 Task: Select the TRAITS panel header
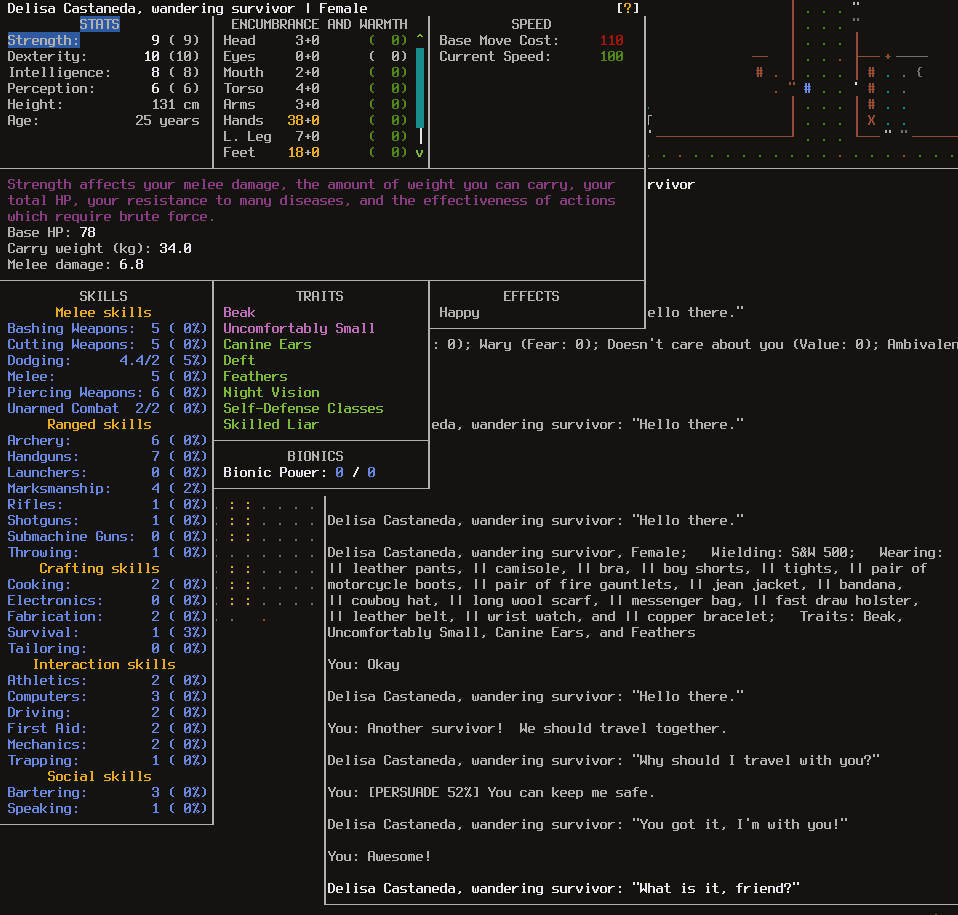point(320,296)
